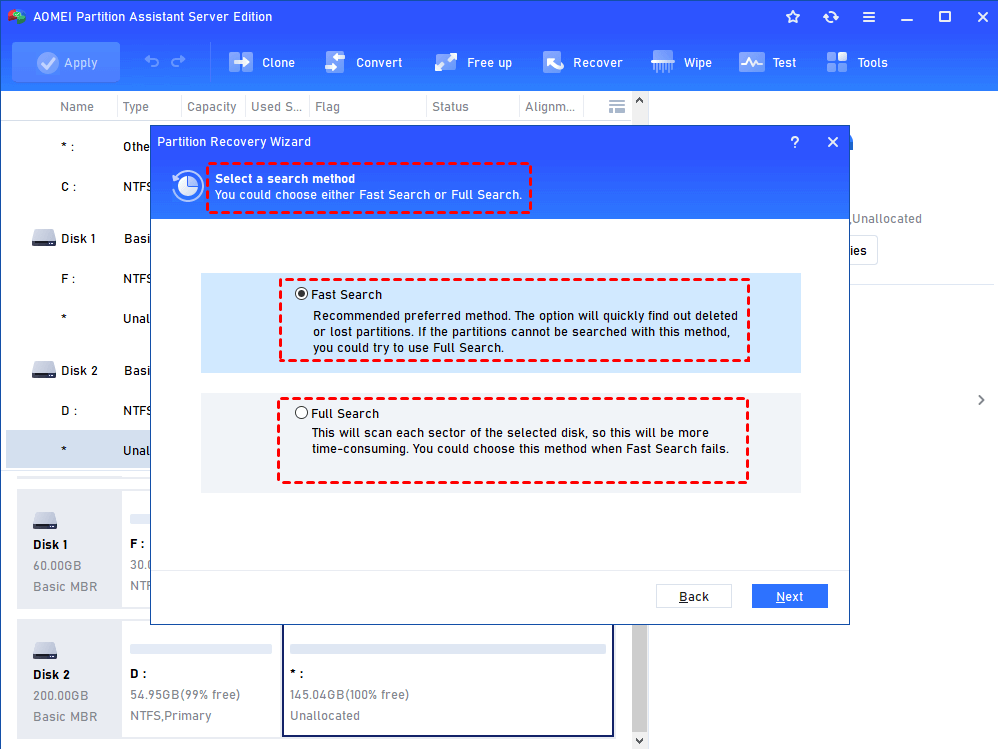998x749 pixels.
Task: Select unallocated row under Disk 1
Action: tap(78, 318)
